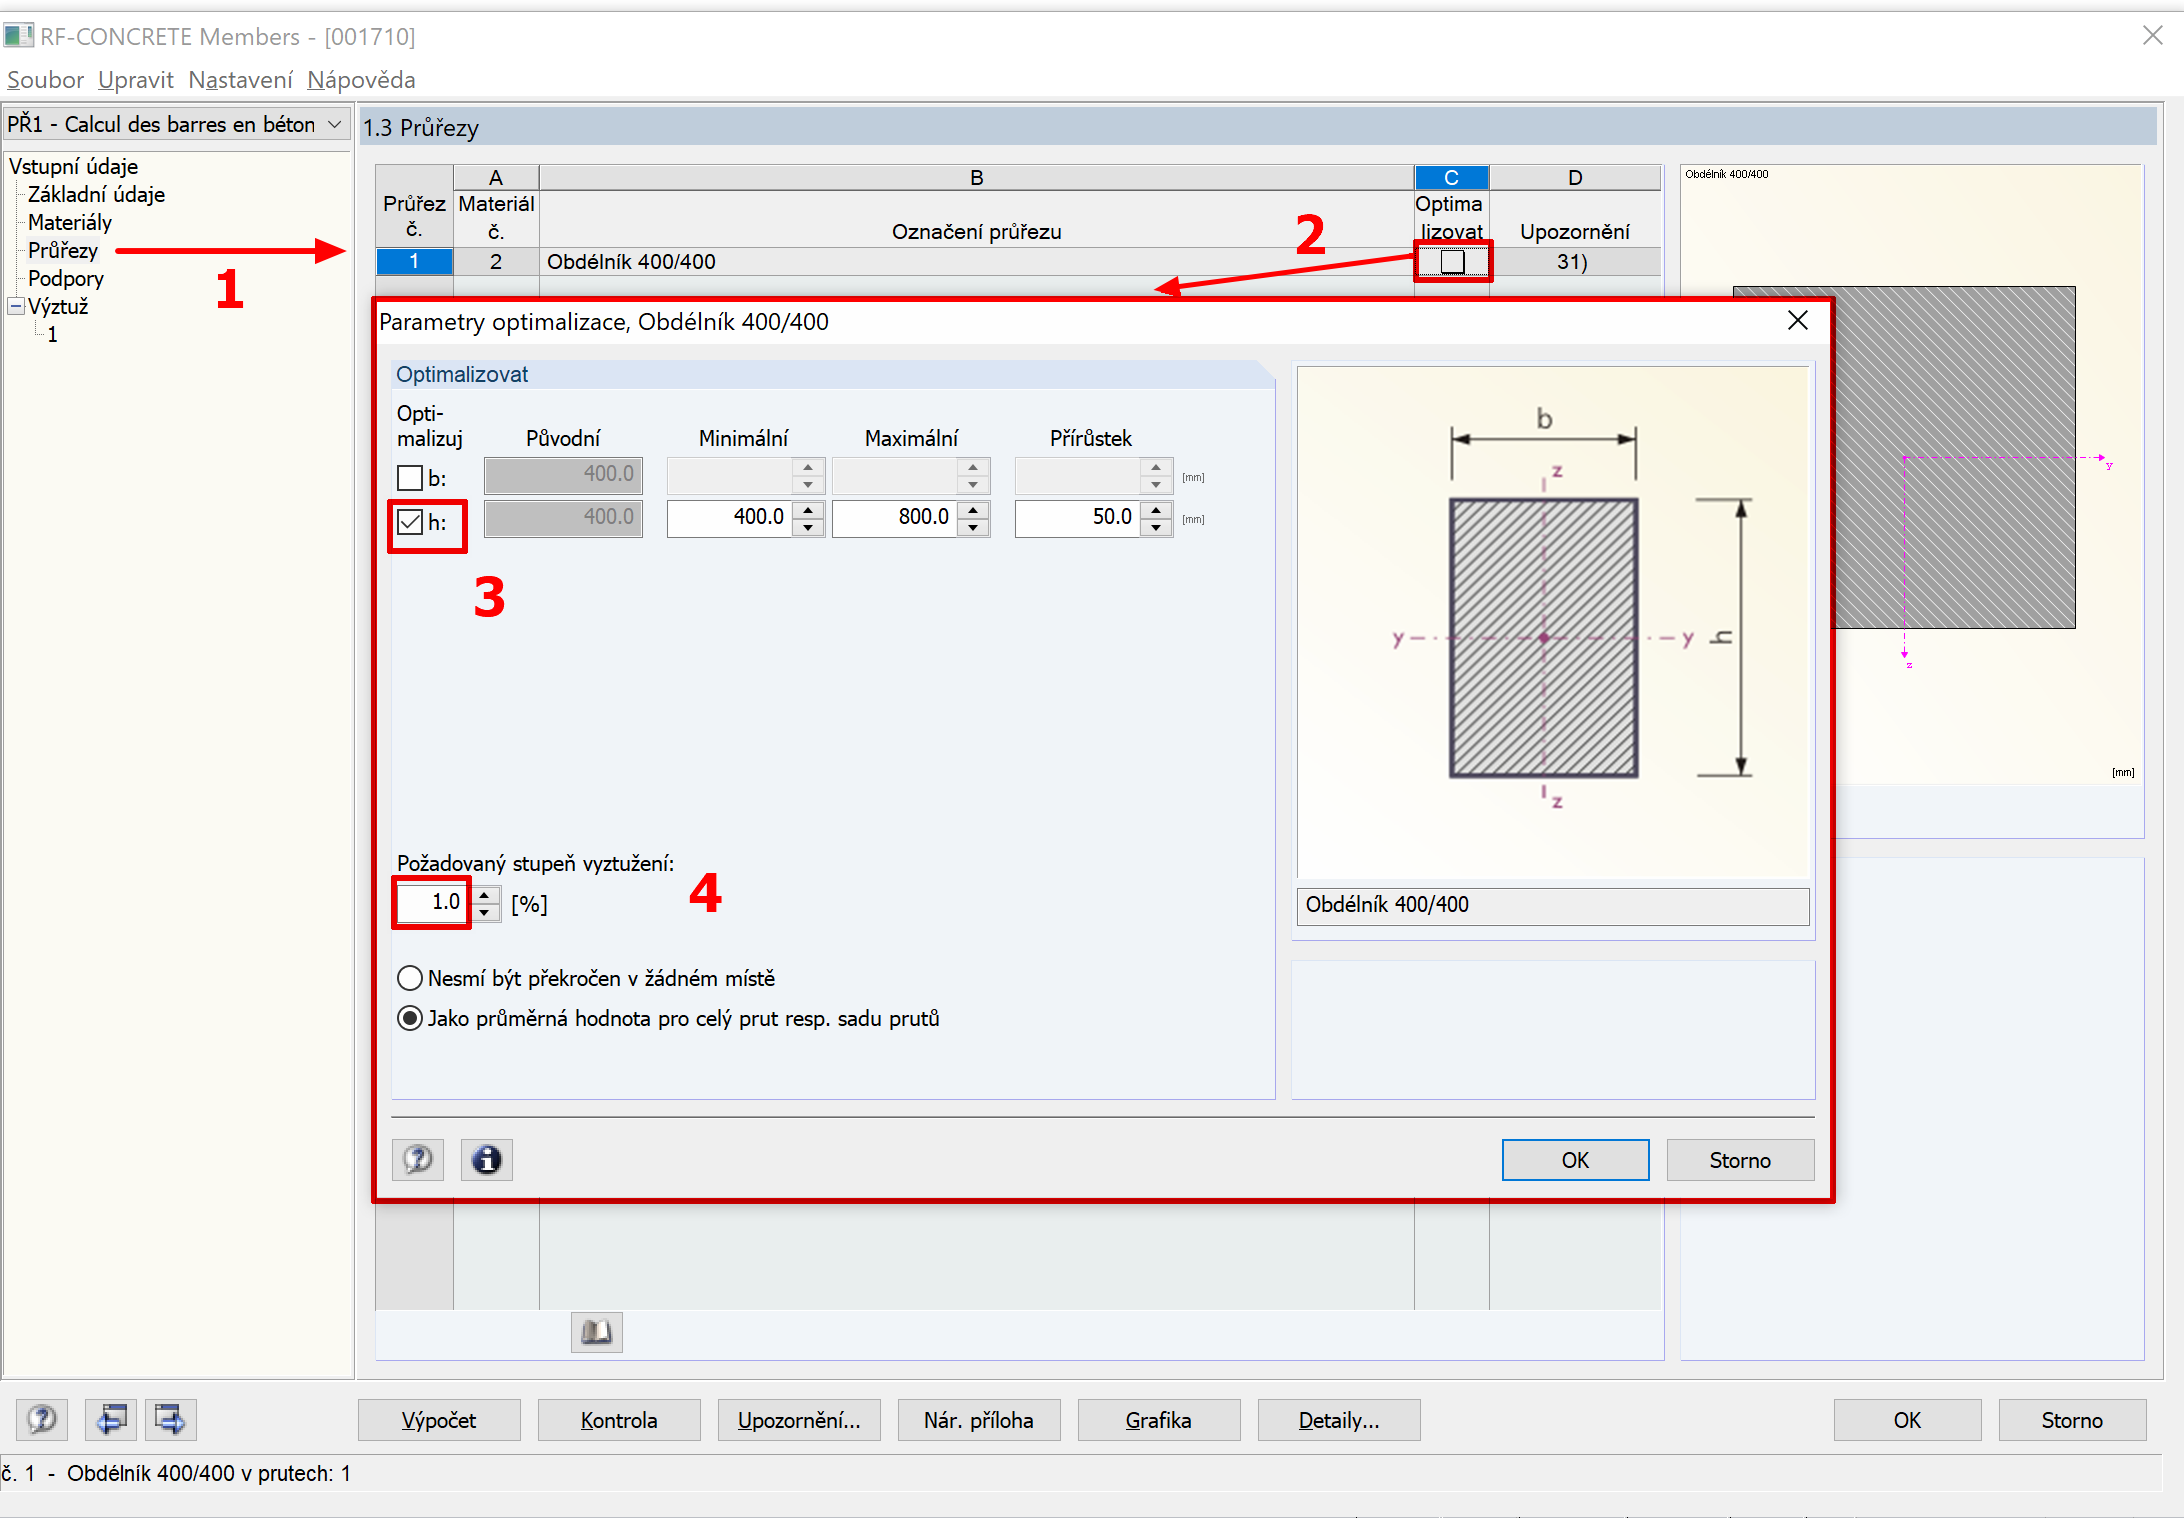Collapse the Výztuž tree node
This screenshot has height=1518, width=2184.
coord(16,306)
